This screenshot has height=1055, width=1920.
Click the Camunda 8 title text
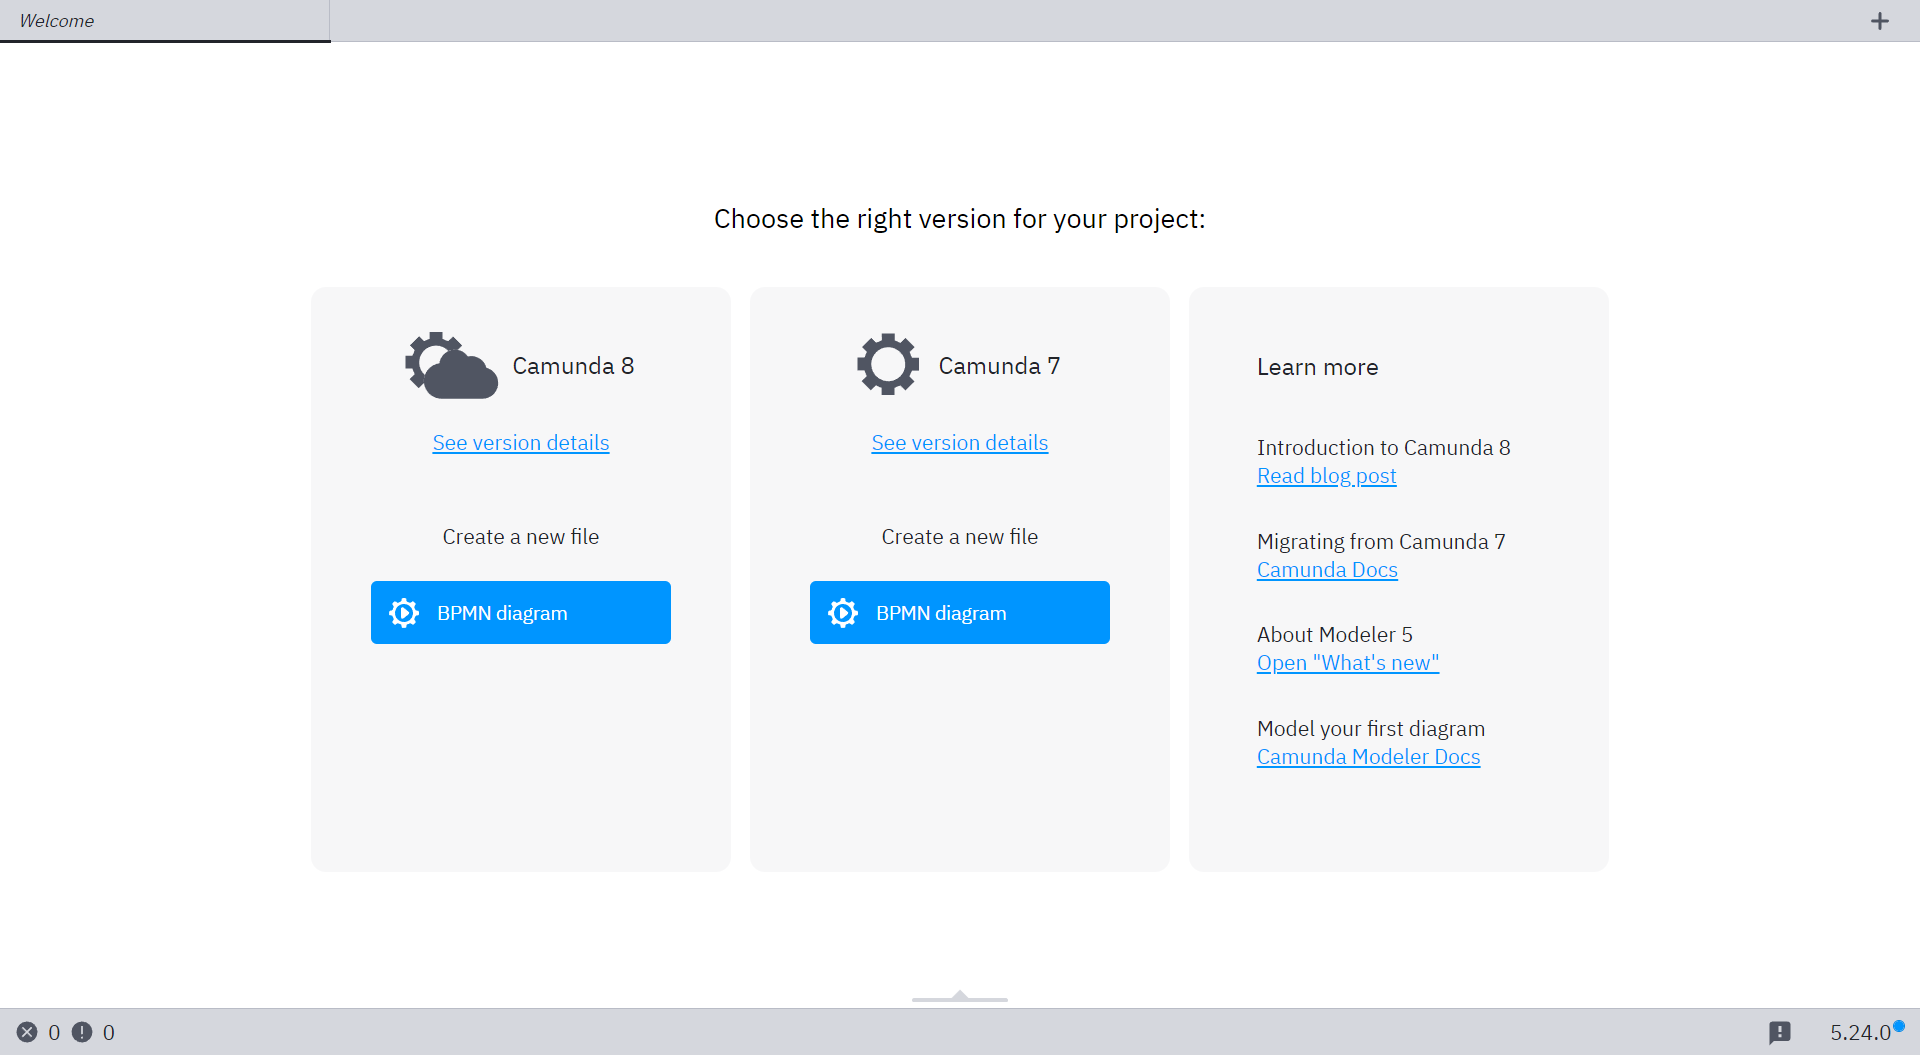tap(573, 366)
